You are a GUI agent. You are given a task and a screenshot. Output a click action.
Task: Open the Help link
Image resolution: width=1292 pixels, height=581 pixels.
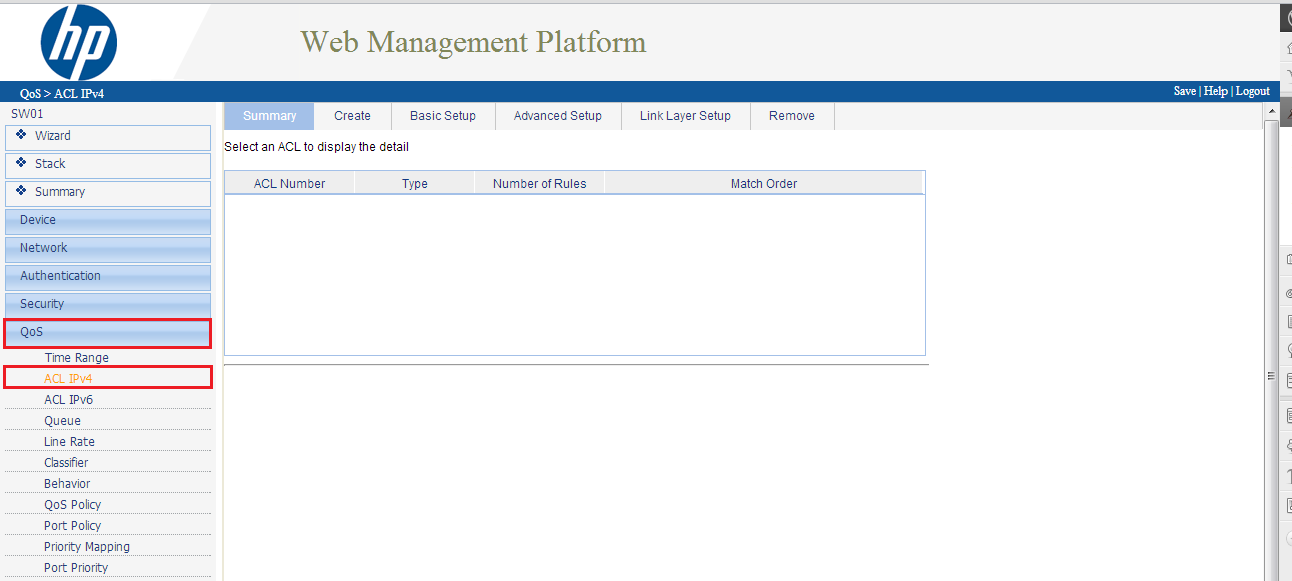[1215, 91]
